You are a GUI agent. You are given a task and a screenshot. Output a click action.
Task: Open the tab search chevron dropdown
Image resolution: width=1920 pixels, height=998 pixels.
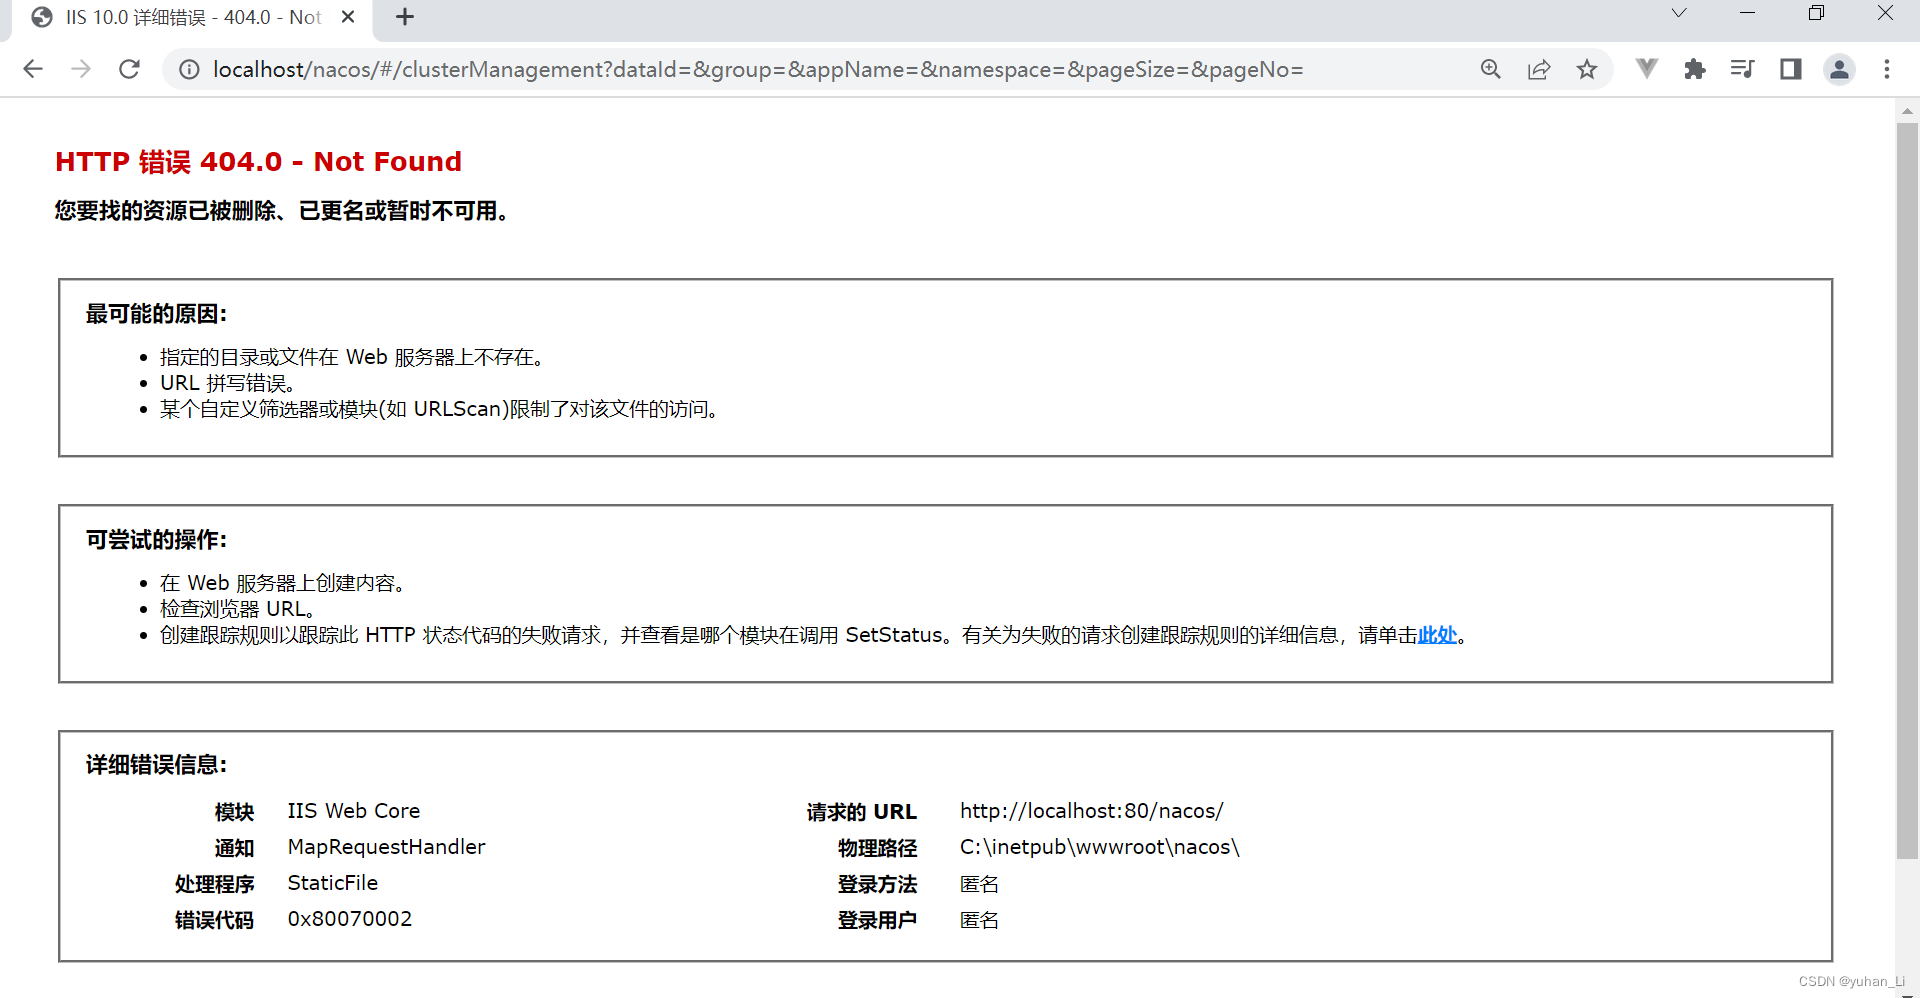(x=1679, y=13)
